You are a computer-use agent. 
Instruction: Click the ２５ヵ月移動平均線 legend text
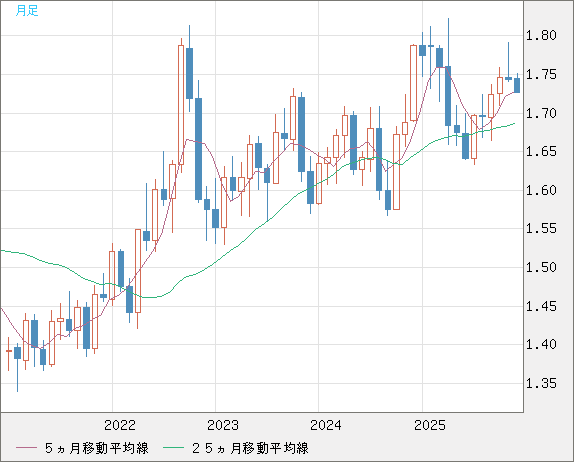pyautogui.click(x=250, y=448)
